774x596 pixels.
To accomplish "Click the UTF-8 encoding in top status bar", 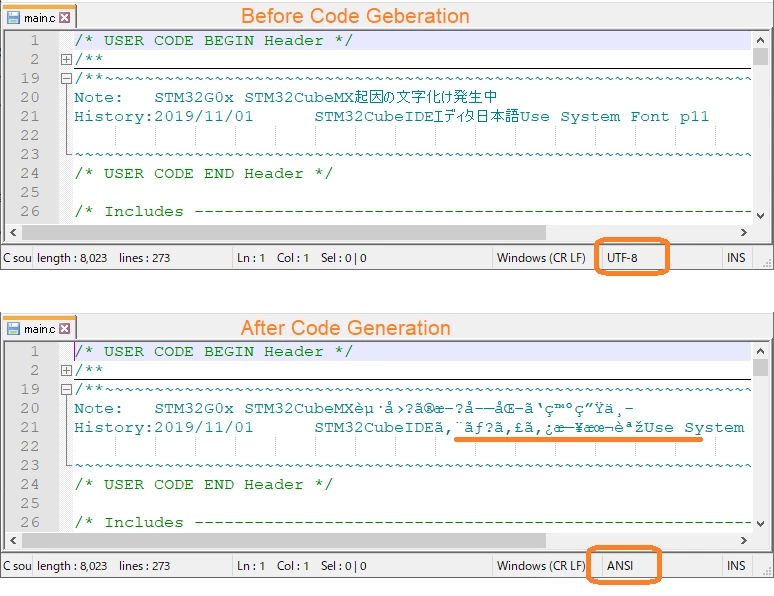I will [x=622, y=258].
